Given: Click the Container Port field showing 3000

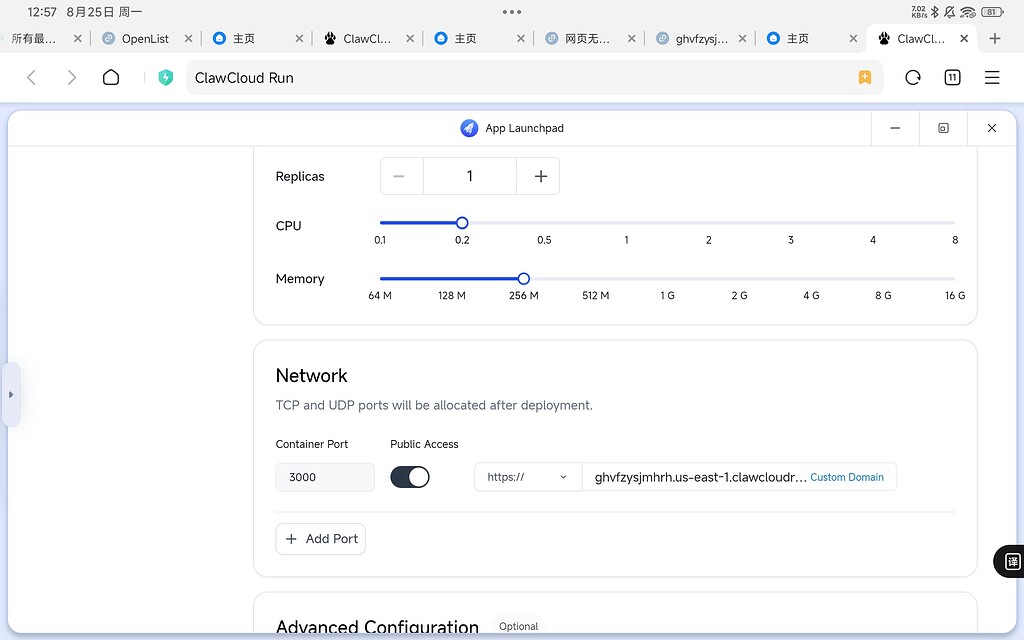Looking at the screenshot, I should [325, 477].
